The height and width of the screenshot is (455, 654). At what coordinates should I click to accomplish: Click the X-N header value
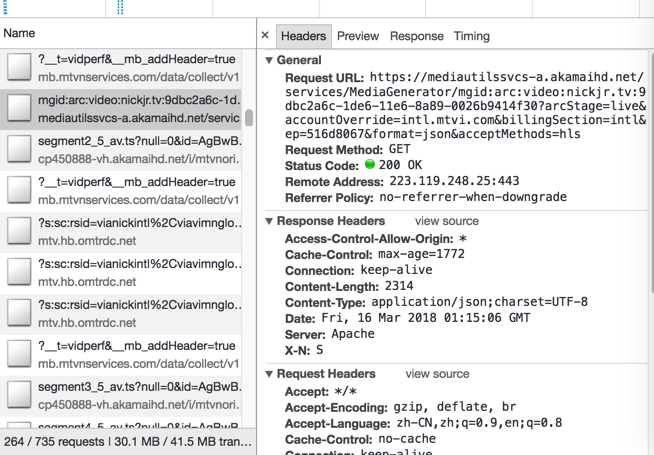319,350
